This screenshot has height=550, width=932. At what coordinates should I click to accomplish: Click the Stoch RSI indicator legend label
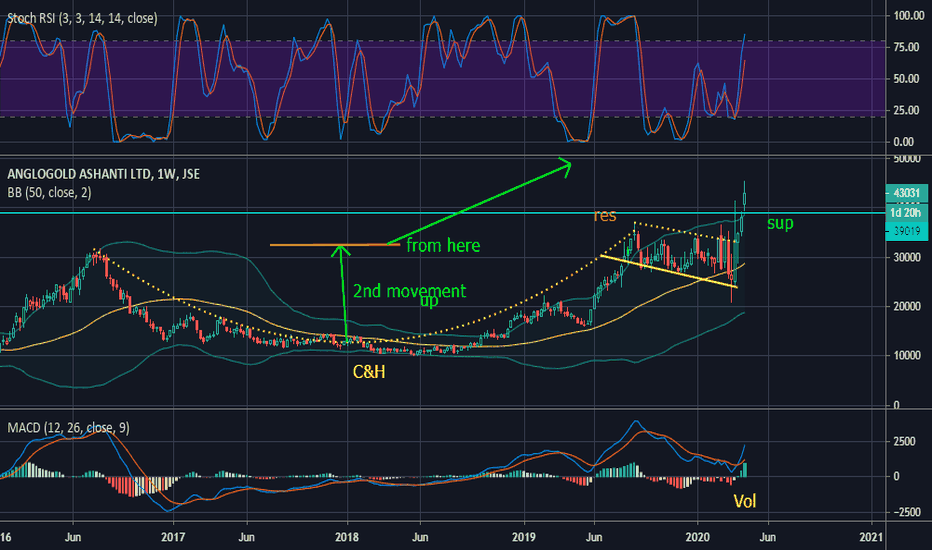click(82, 18)
